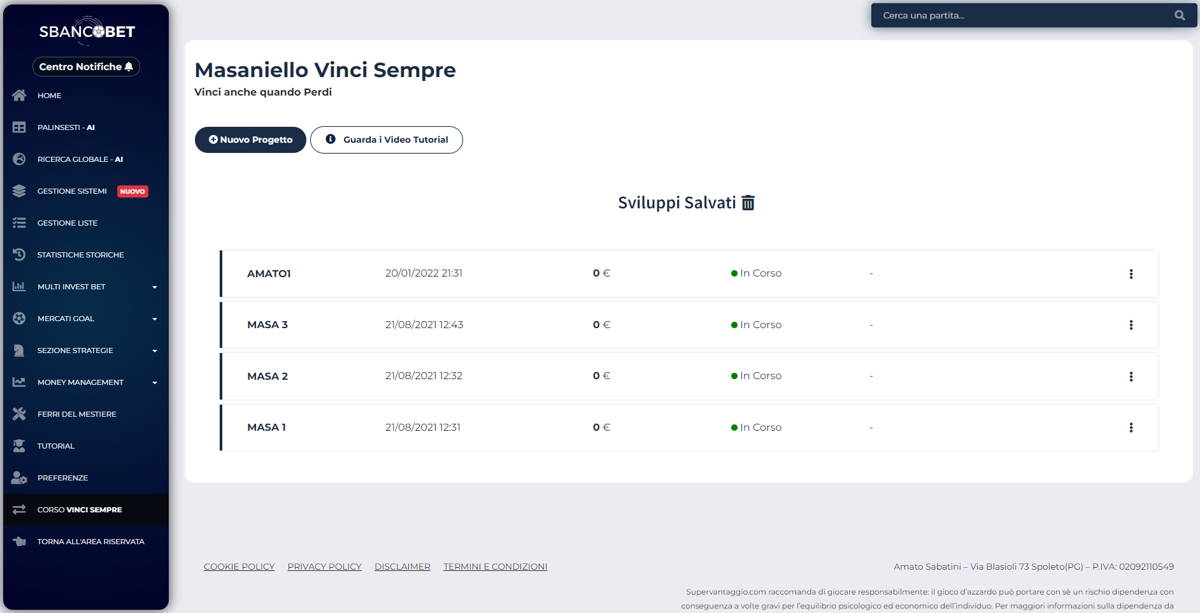Create a Nuovo Progetto
Viewport: 1200px width, 613px height.
click(x=250, y=140)
